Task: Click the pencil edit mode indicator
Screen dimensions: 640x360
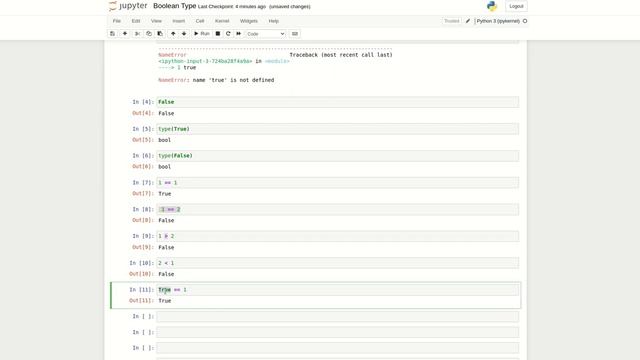Action: [x=468, y=21]
